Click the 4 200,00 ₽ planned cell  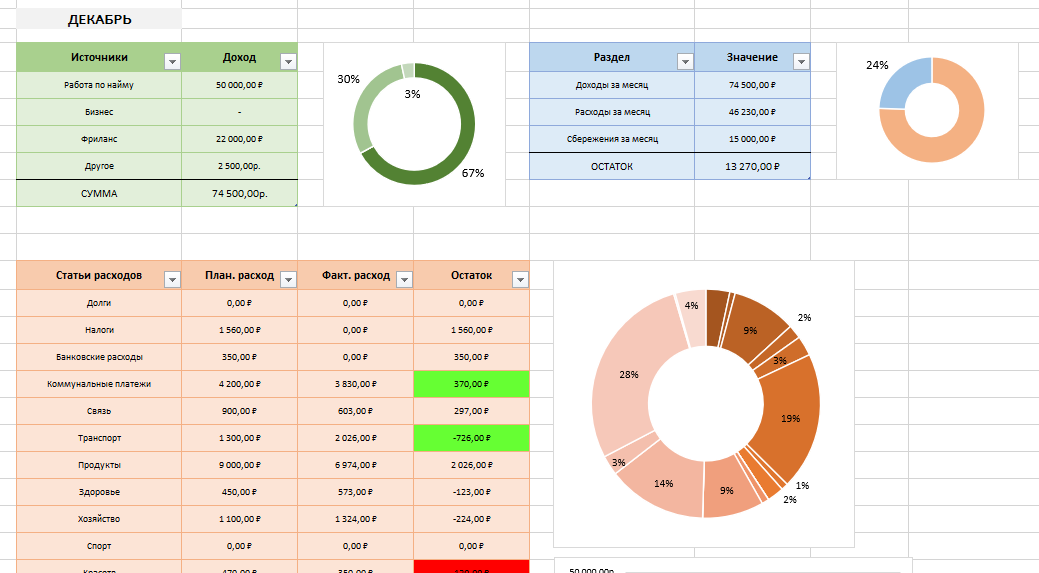coord(240,384)
